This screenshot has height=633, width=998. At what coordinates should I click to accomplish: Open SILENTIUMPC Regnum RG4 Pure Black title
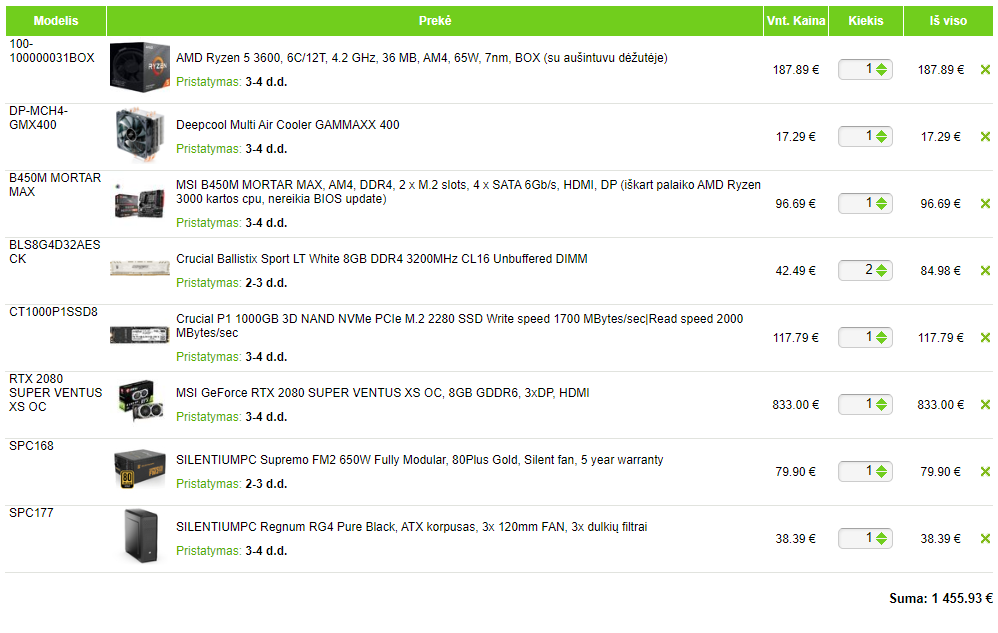click(x=412, y=527)
